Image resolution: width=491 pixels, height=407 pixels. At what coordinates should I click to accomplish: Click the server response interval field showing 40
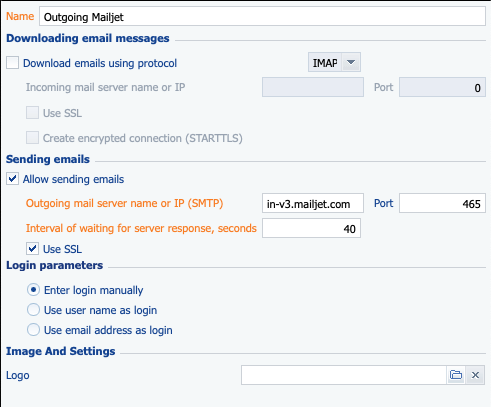click(x=311, y=228)
